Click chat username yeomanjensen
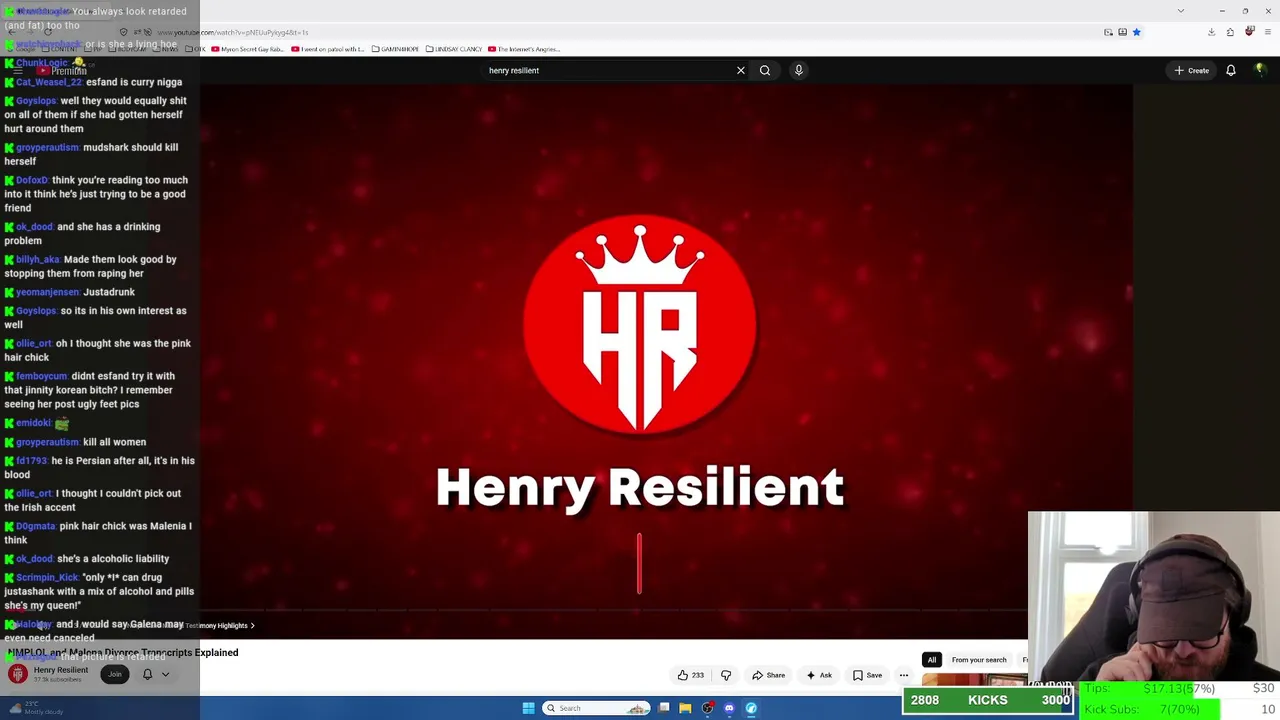Screen dimensions: 1280x720 pyautogui.click(x=47, y=292)
